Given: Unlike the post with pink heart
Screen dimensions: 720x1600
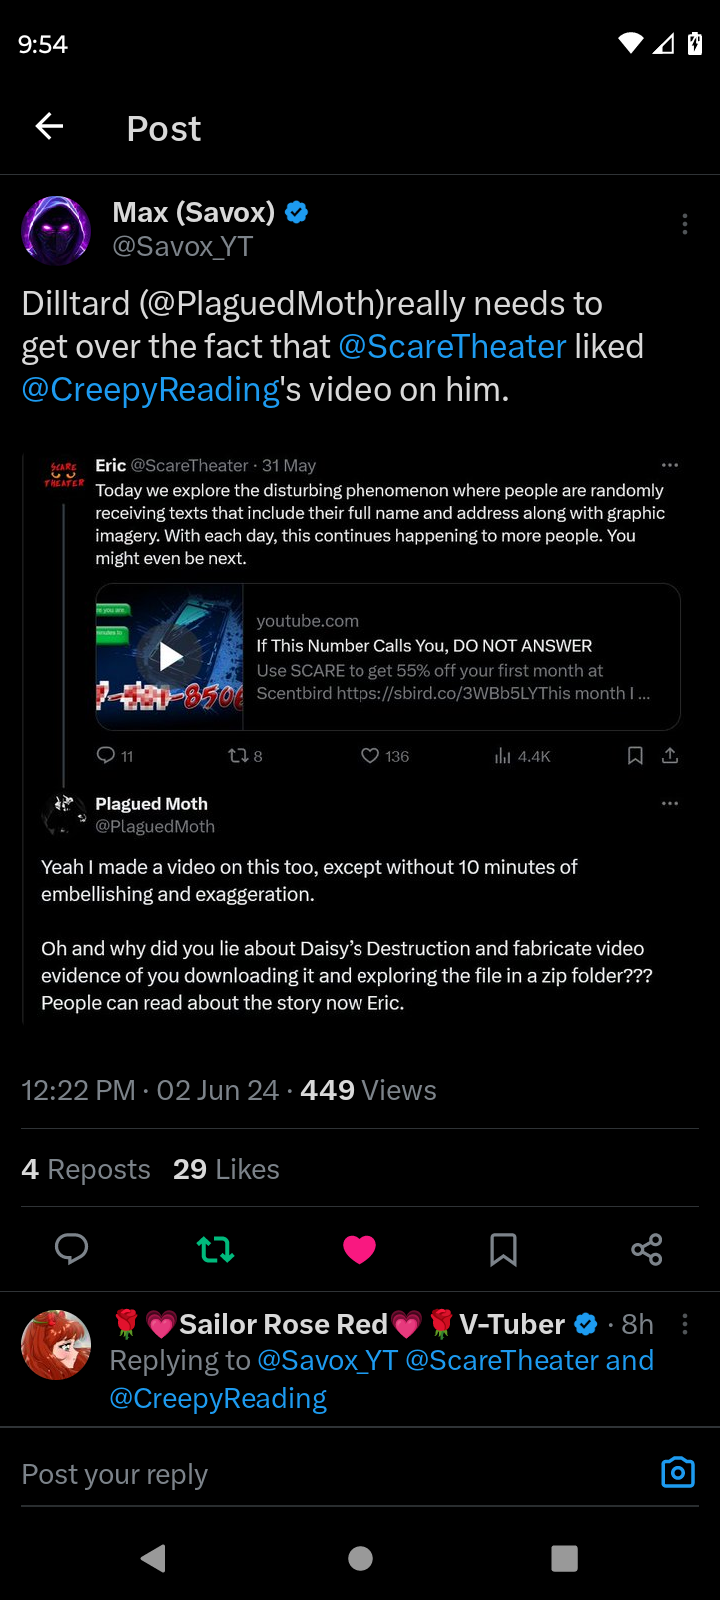Looking at the screenshot, I should 359,1249.
